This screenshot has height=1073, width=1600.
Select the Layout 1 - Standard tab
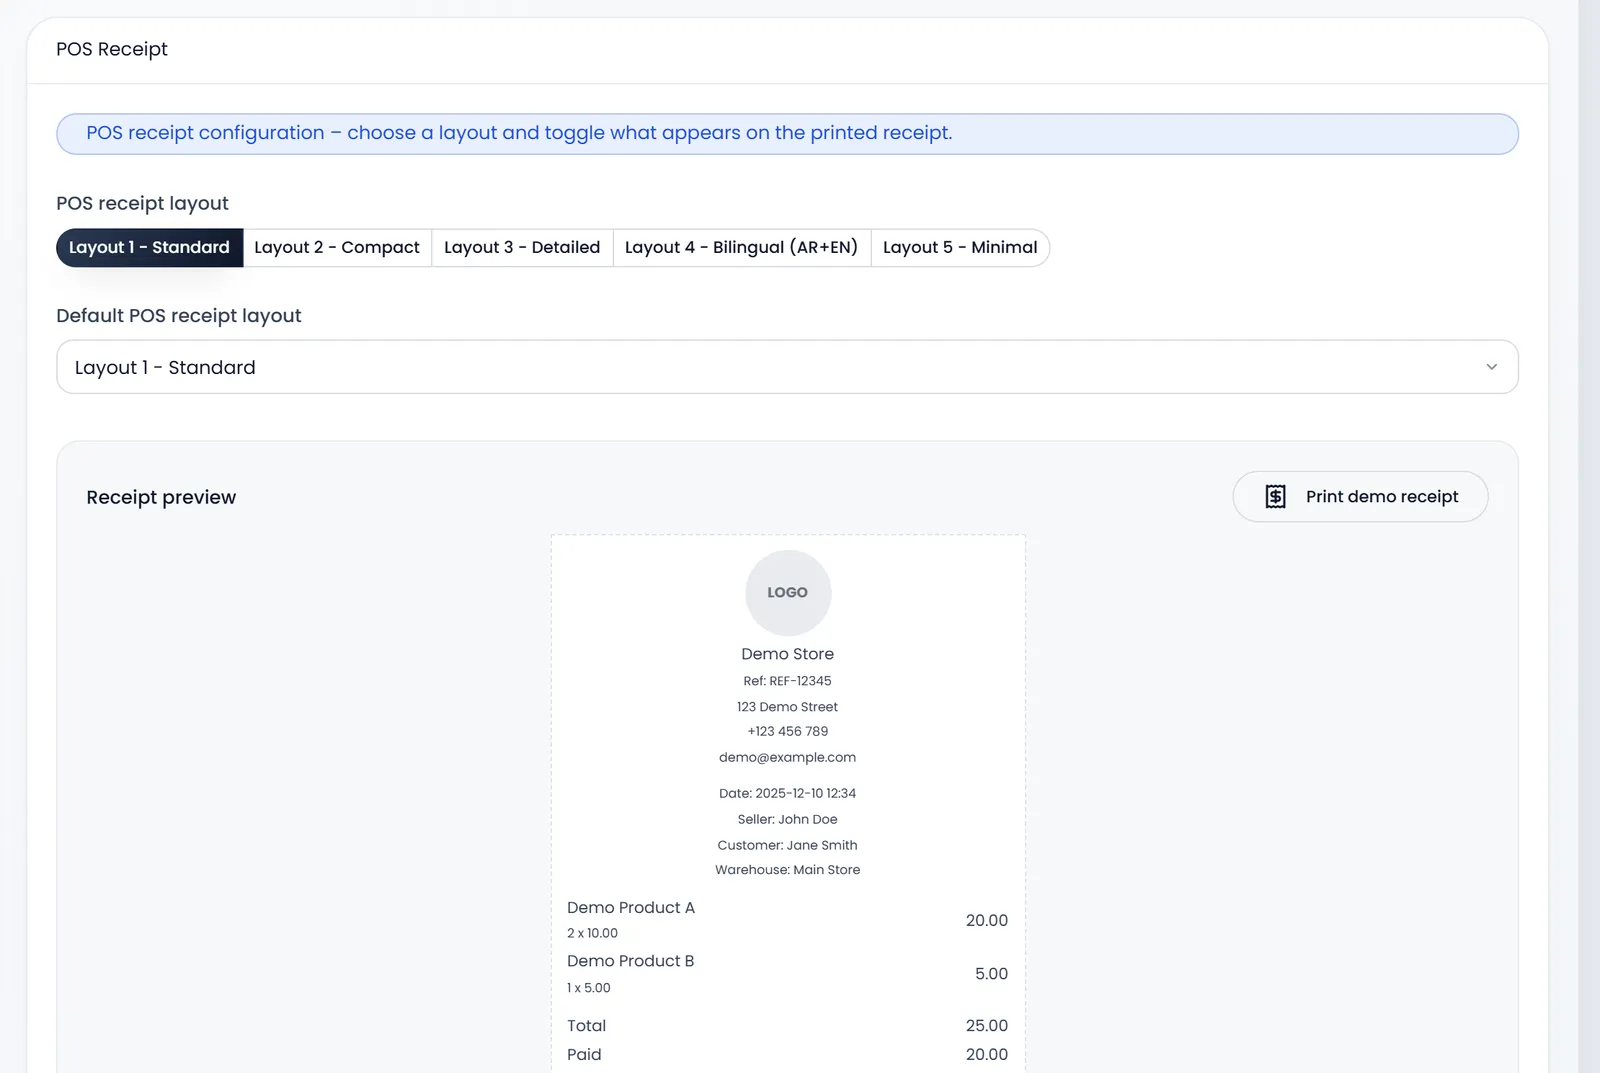pos(150,248)
